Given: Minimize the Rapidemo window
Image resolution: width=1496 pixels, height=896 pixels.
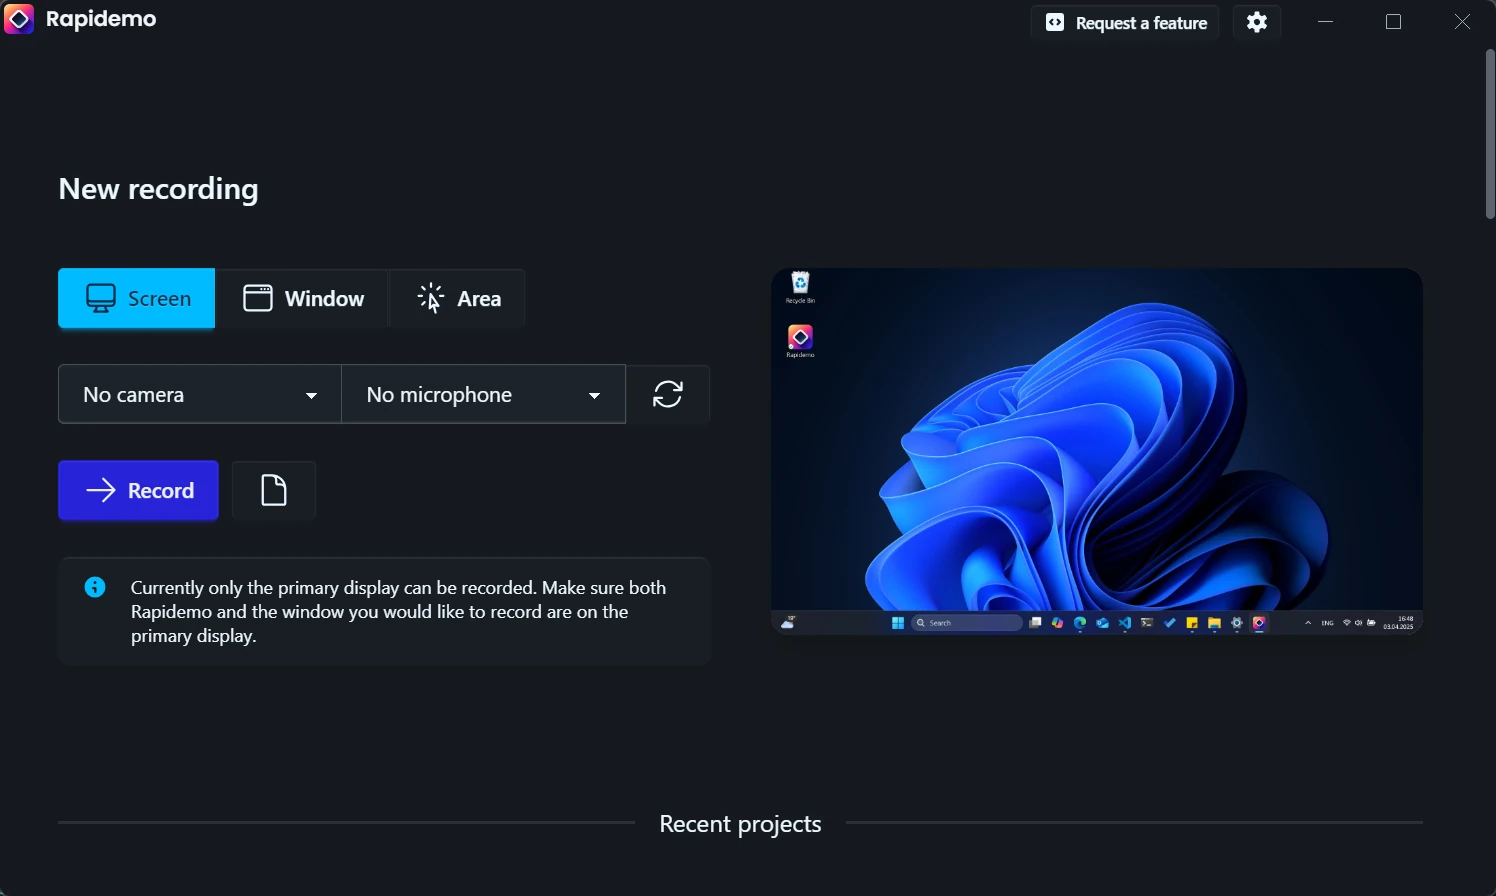Looking at the screenshot, I should coord(1326,22).
